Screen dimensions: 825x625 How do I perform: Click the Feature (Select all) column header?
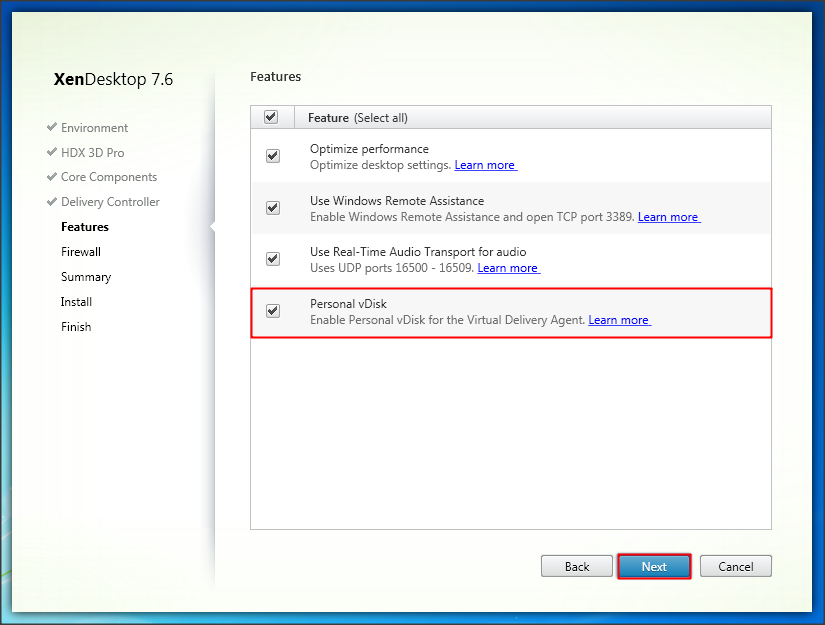(357, 118)
